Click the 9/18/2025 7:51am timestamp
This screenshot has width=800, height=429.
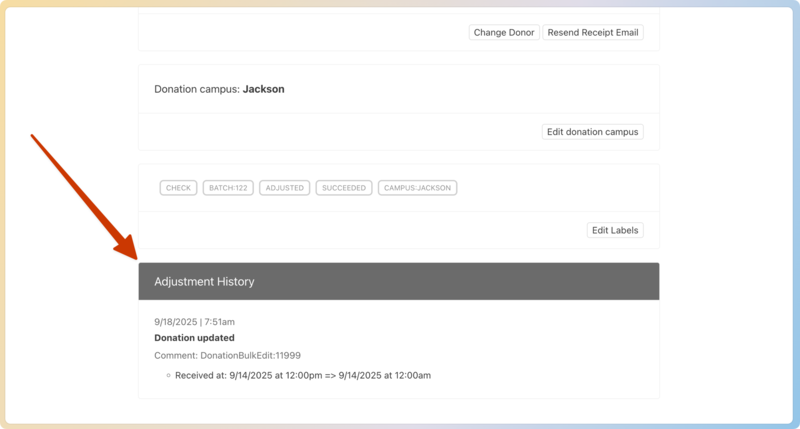194,322
